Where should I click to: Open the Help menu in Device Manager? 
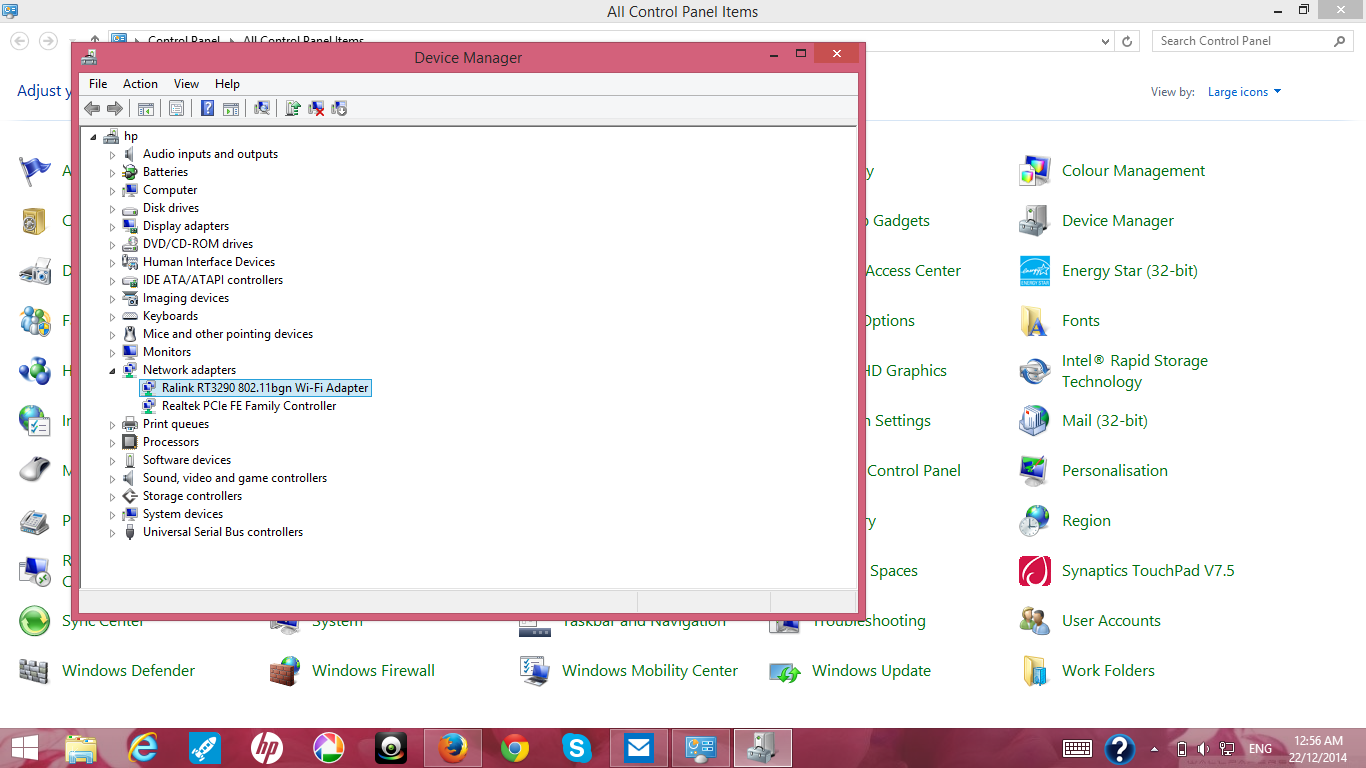(x=227, y=84)
